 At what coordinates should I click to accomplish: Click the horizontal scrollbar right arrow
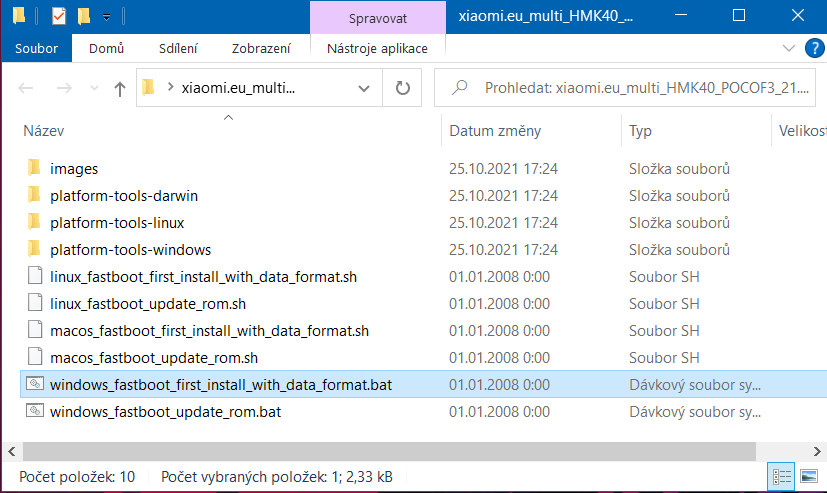[x=817, y=451]
